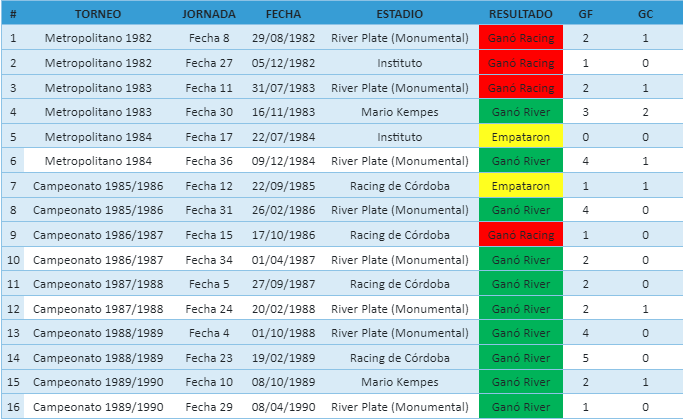Select Instituto stadium in row 5
The width and height of the screenshot is (686, 420).
pos(399,137)
